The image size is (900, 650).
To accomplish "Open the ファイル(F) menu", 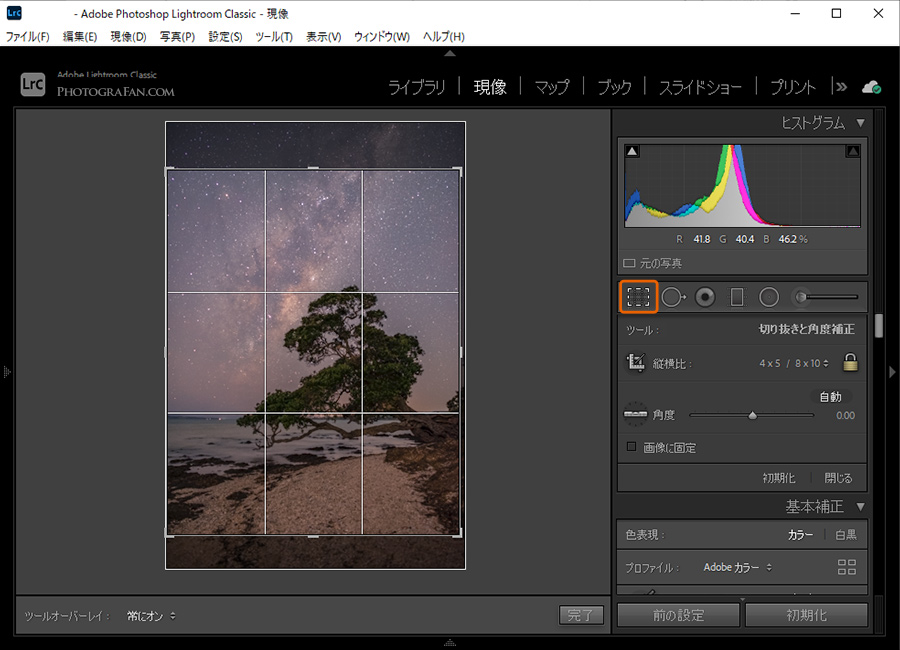I will (x=28, y=37).
